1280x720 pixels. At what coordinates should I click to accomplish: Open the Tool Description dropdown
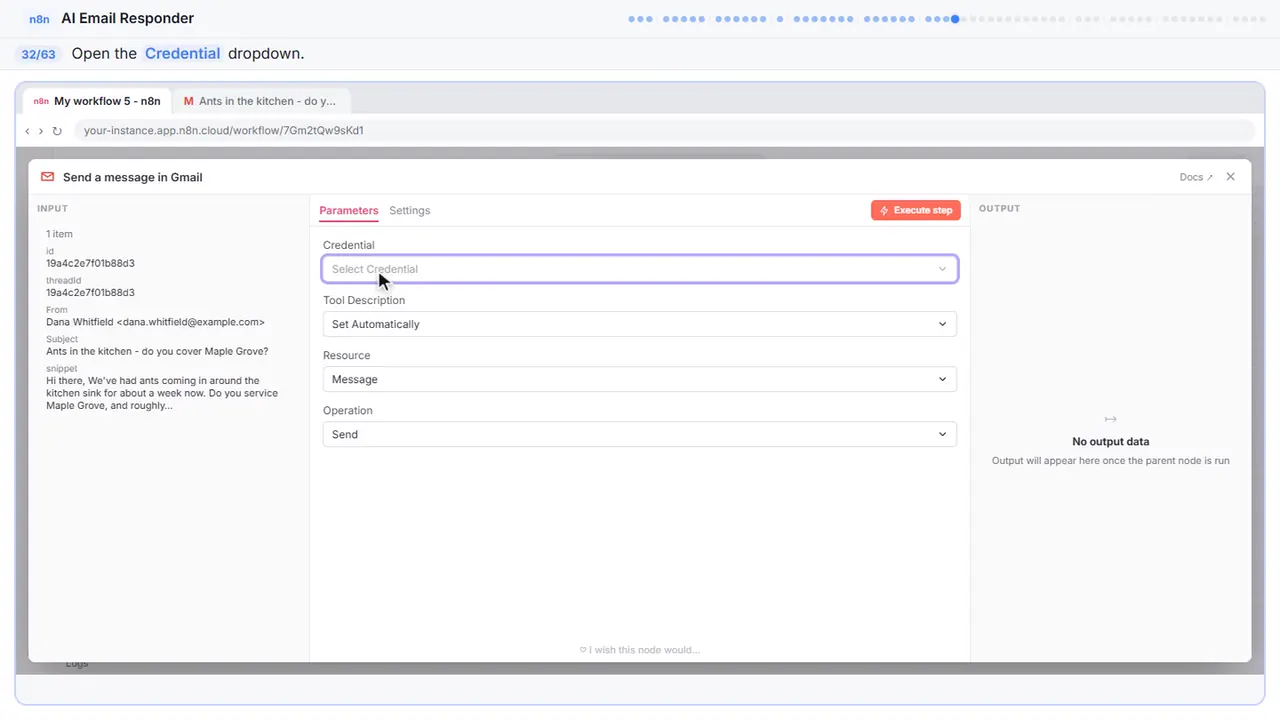640,324
